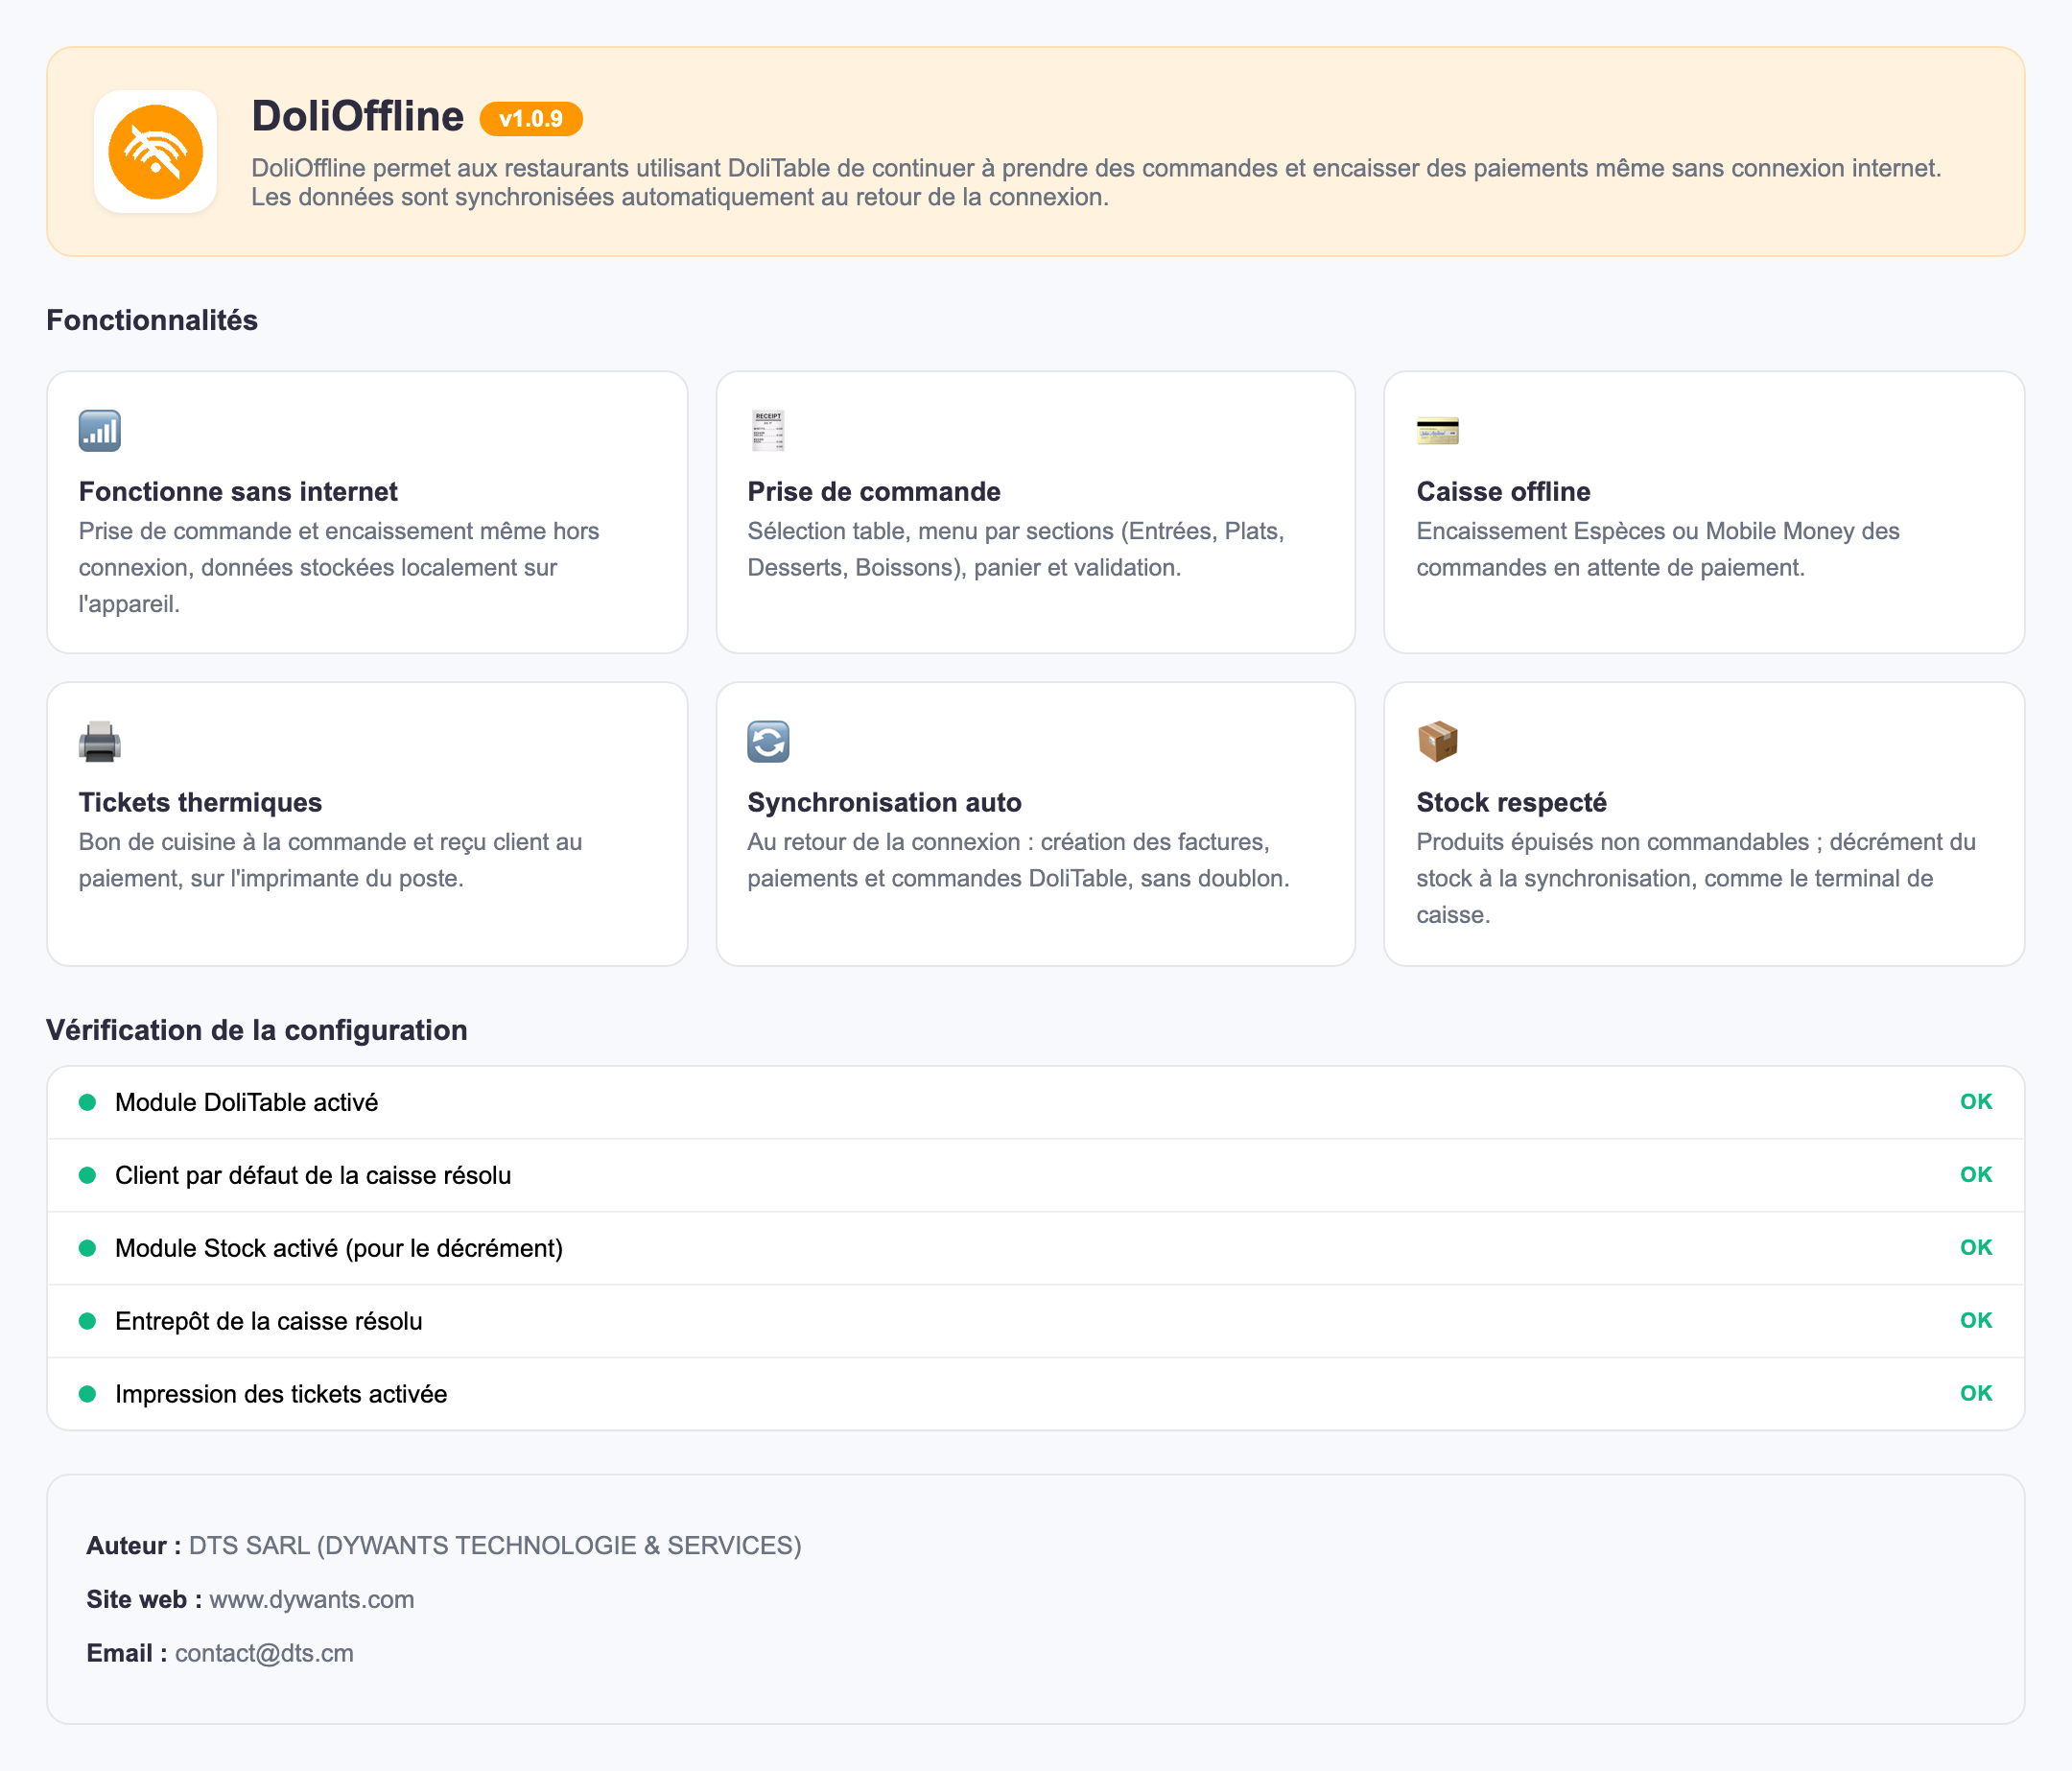Click the green dot beside Client par défaut

coord(88,1175)
